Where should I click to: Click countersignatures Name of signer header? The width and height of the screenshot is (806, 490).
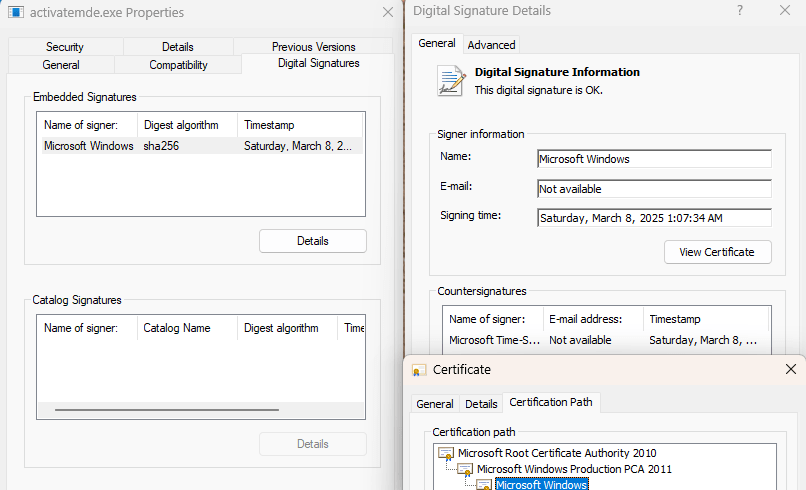tap(493, 319)
